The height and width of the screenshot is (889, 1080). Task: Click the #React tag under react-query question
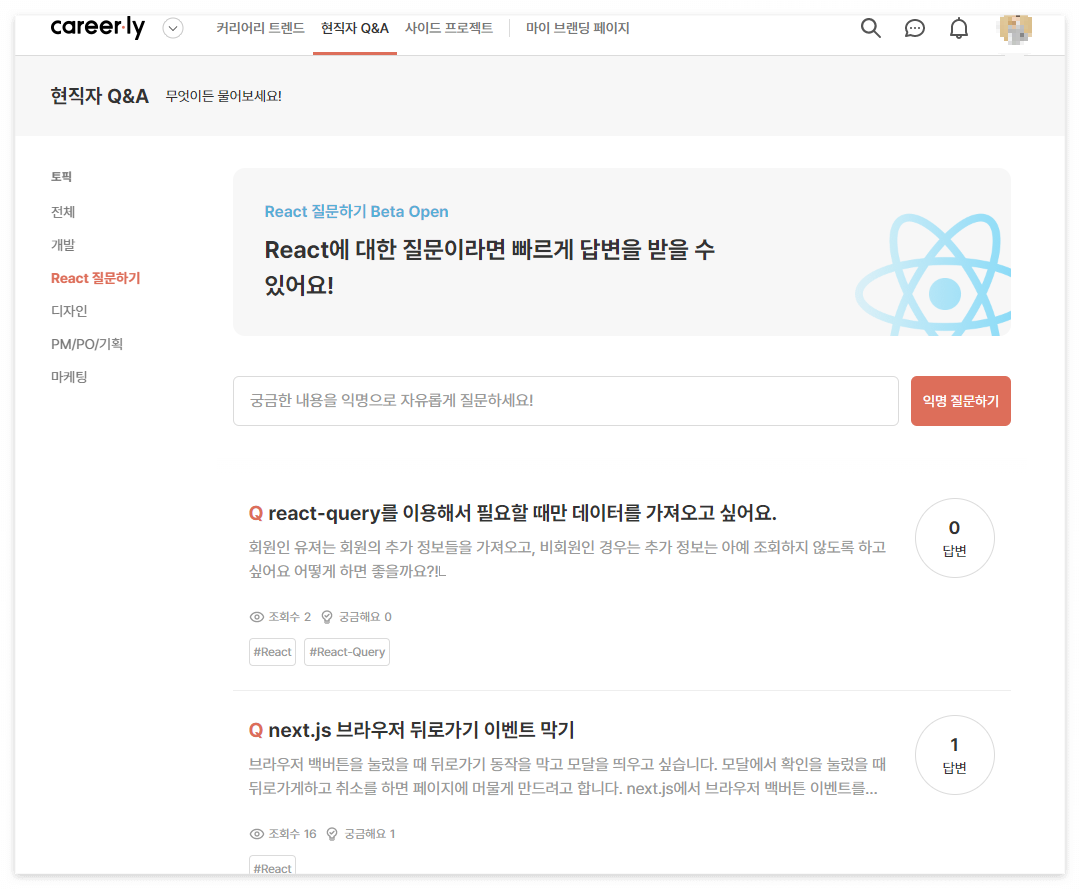click(273, 652)
